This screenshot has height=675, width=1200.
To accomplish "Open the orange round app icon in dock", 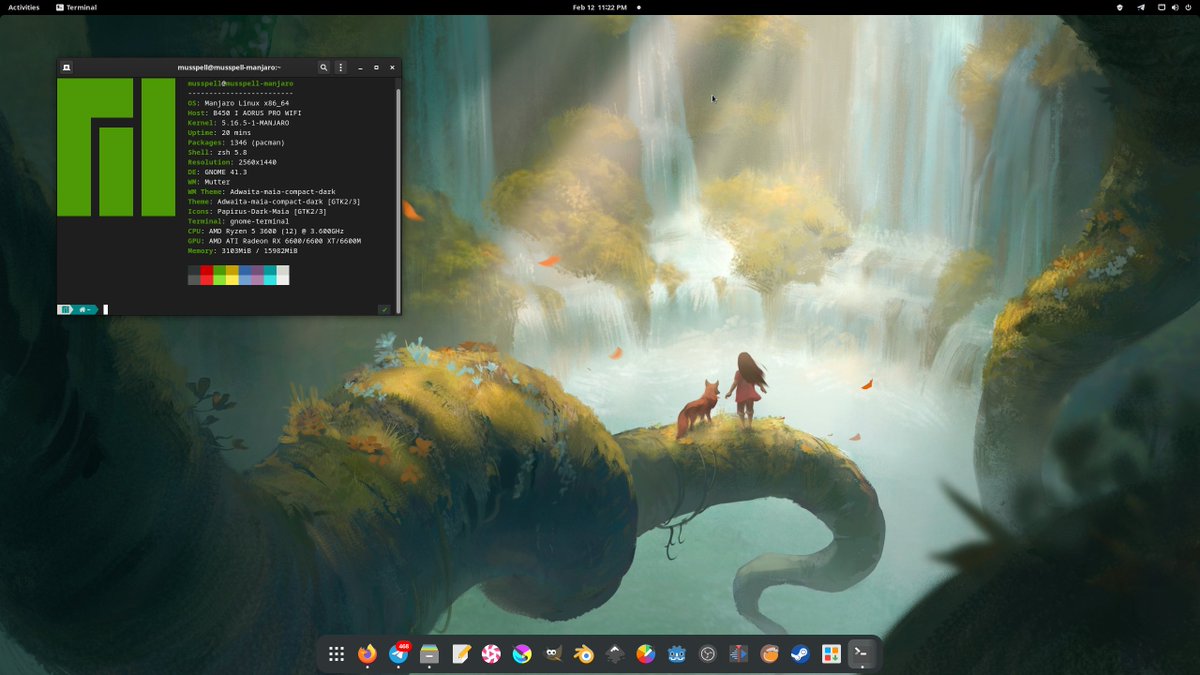I will pyautogui.click(x=769, y=654).
